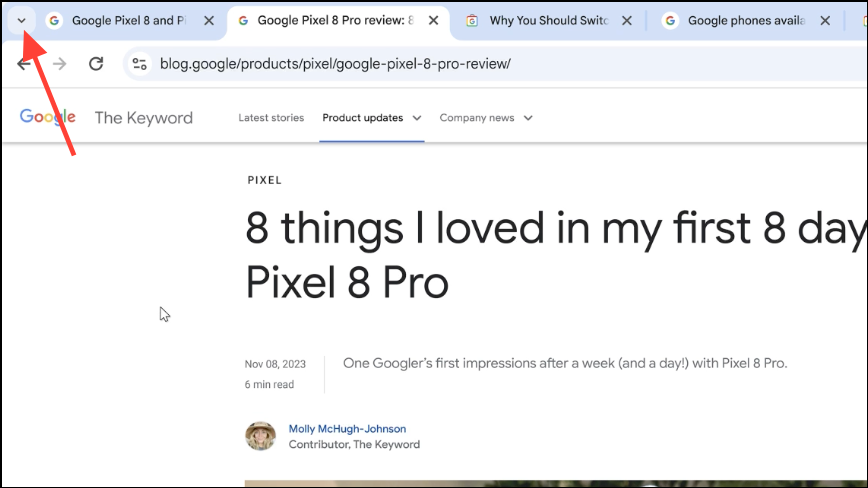Click Company news menu label
868x488 pixels.
(x=477, y=118)
